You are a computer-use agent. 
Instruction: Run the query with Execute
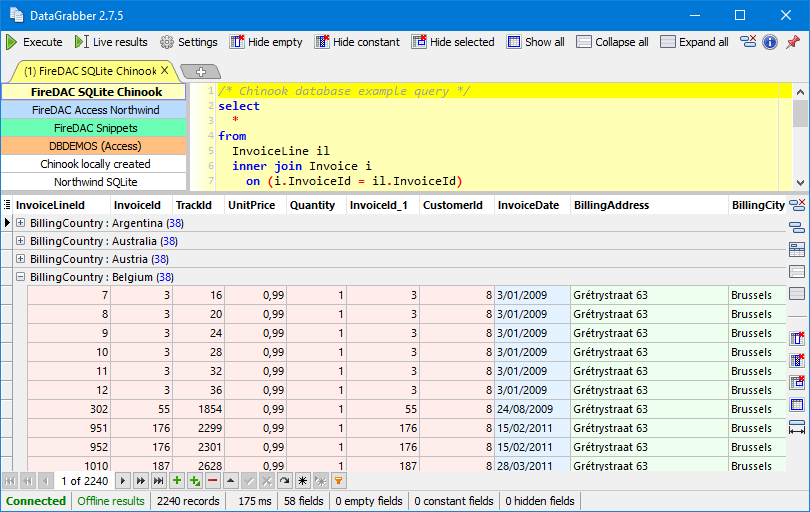[x=34, y=42]
